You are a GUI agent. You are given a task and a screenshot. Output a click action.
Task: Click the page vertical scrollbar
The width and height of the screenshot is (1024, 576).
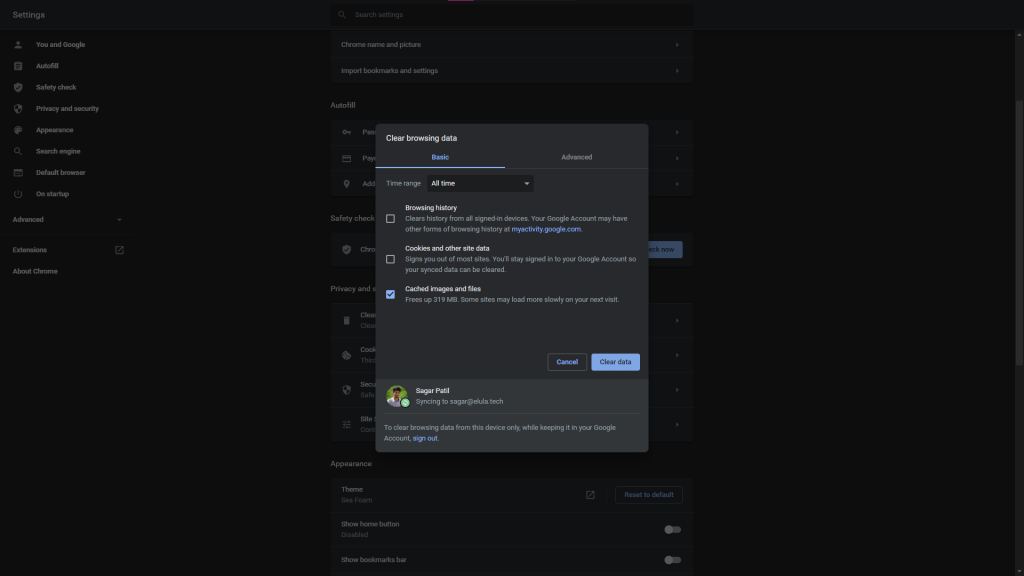click(x=1019, y=234)
